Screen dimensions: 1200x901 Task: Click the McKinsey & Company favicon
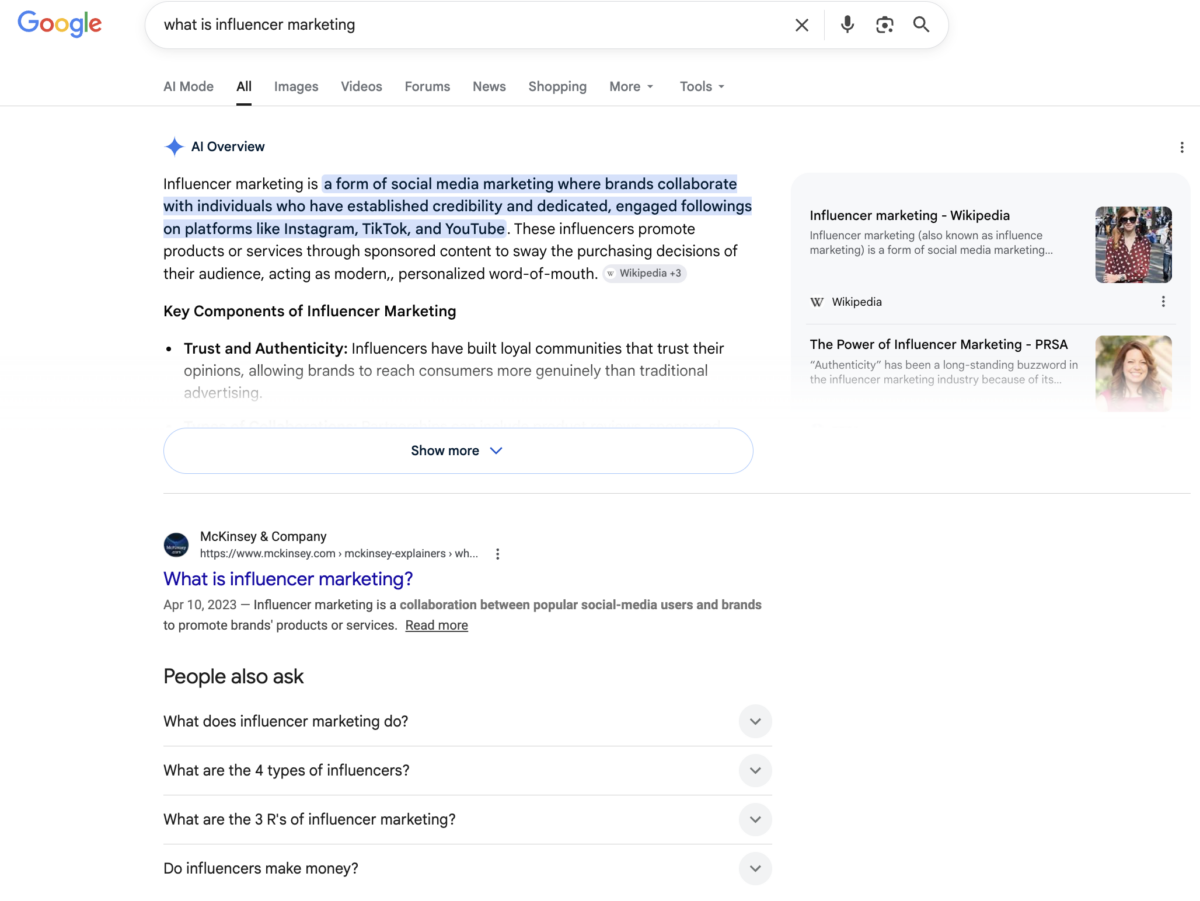tap(176, 545)
